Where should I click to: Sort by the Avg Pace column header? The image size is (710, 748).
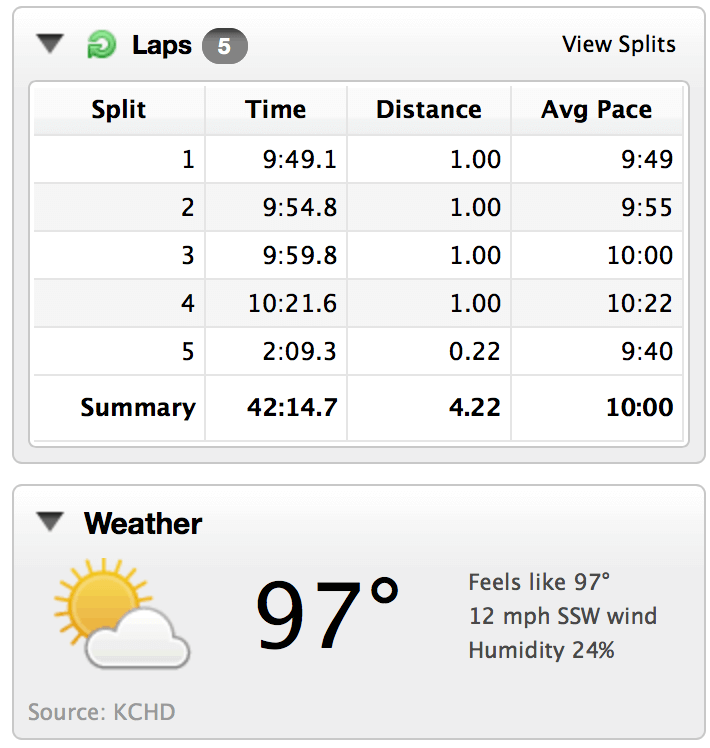coord(596,110)
